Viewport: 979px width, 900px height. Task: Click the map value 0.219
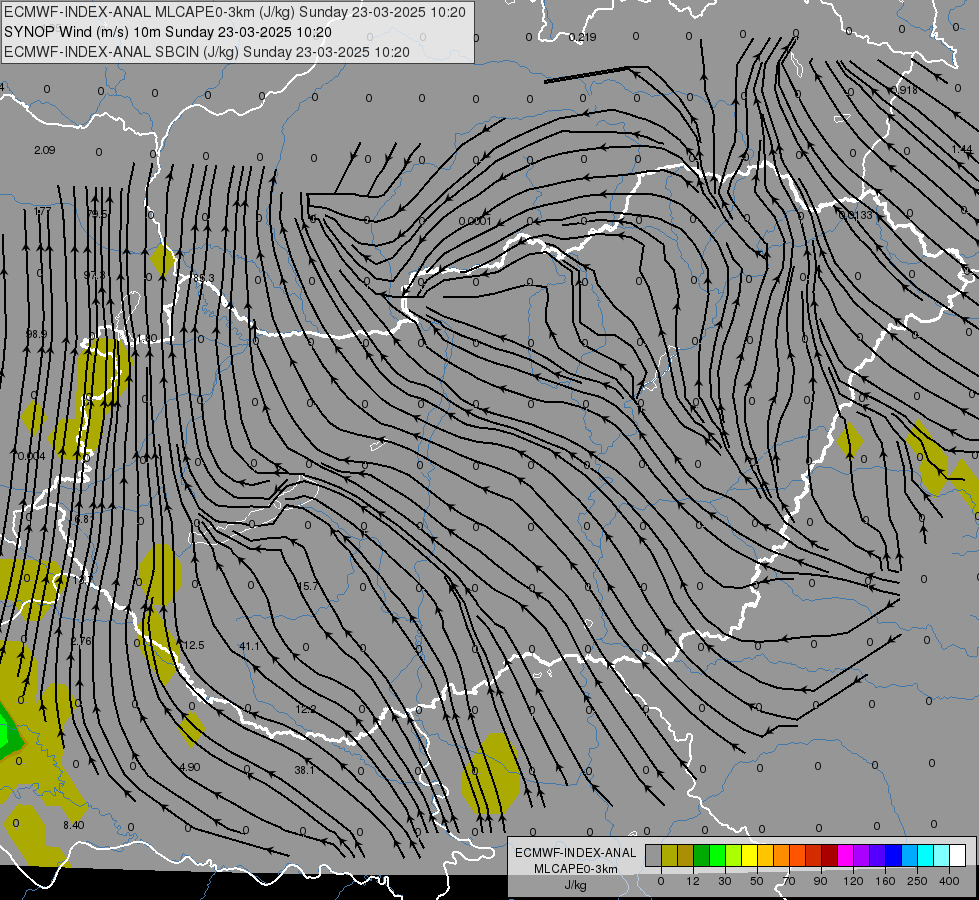[x=583, y=37]
